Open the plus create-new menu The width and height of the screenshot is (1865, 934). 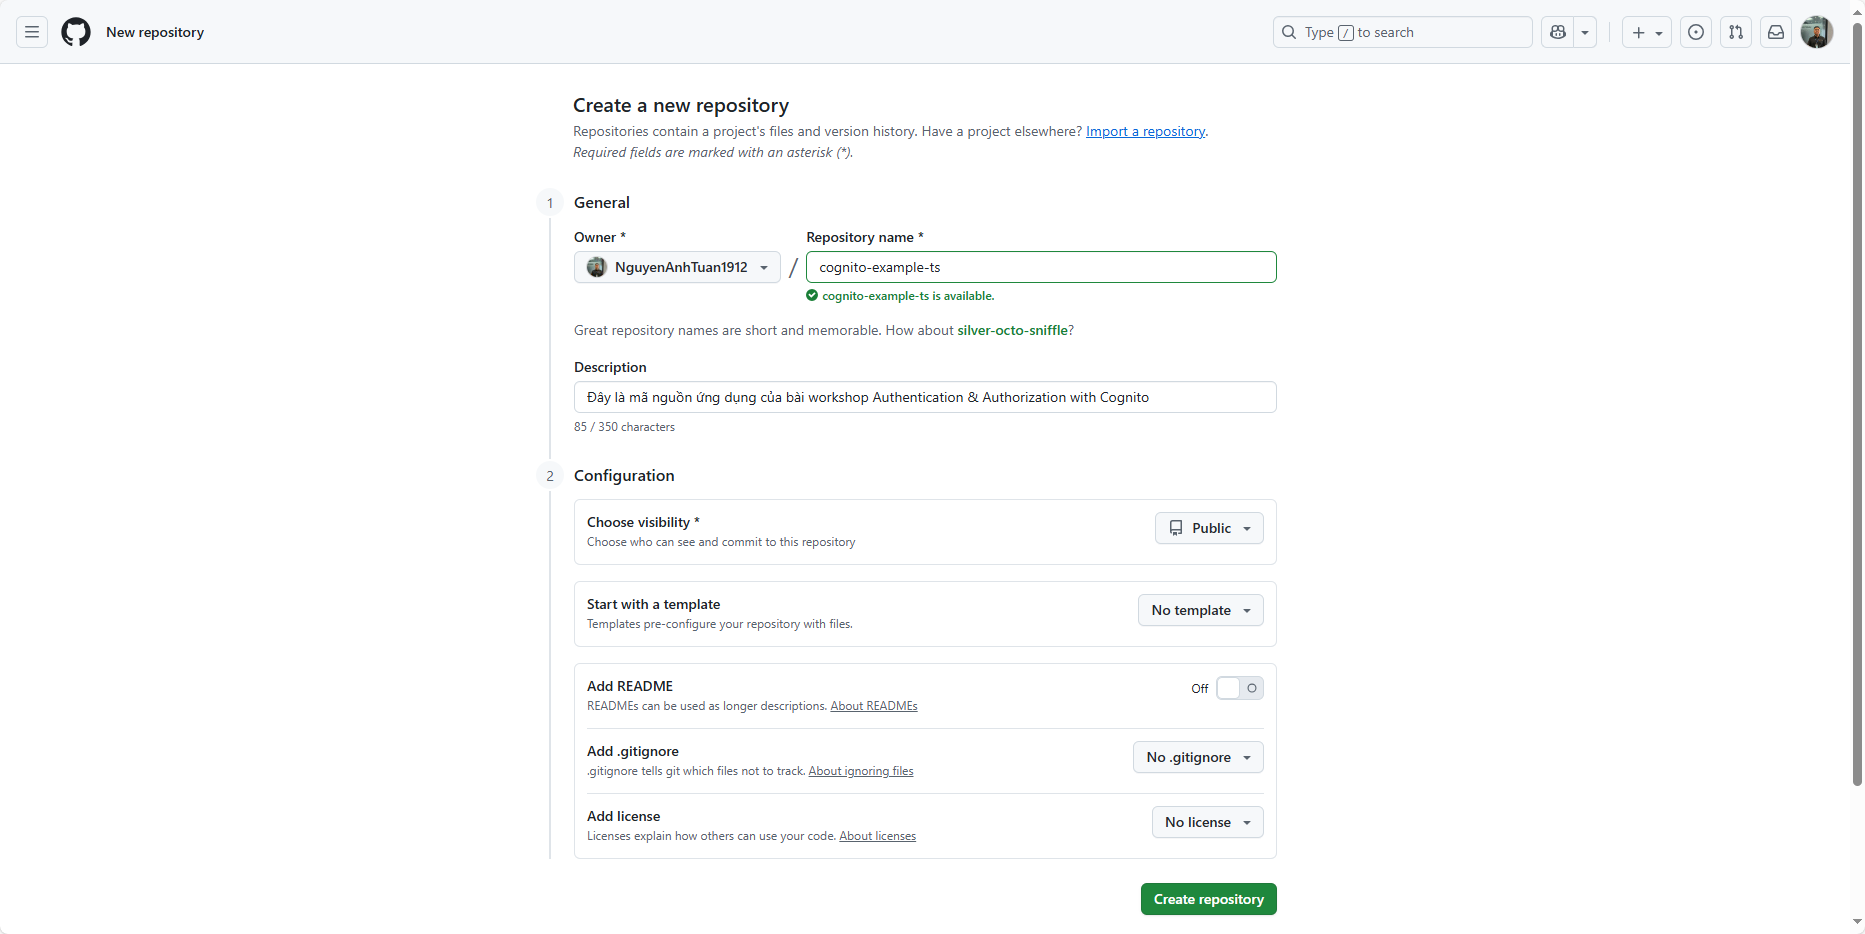pos(1646,32)
